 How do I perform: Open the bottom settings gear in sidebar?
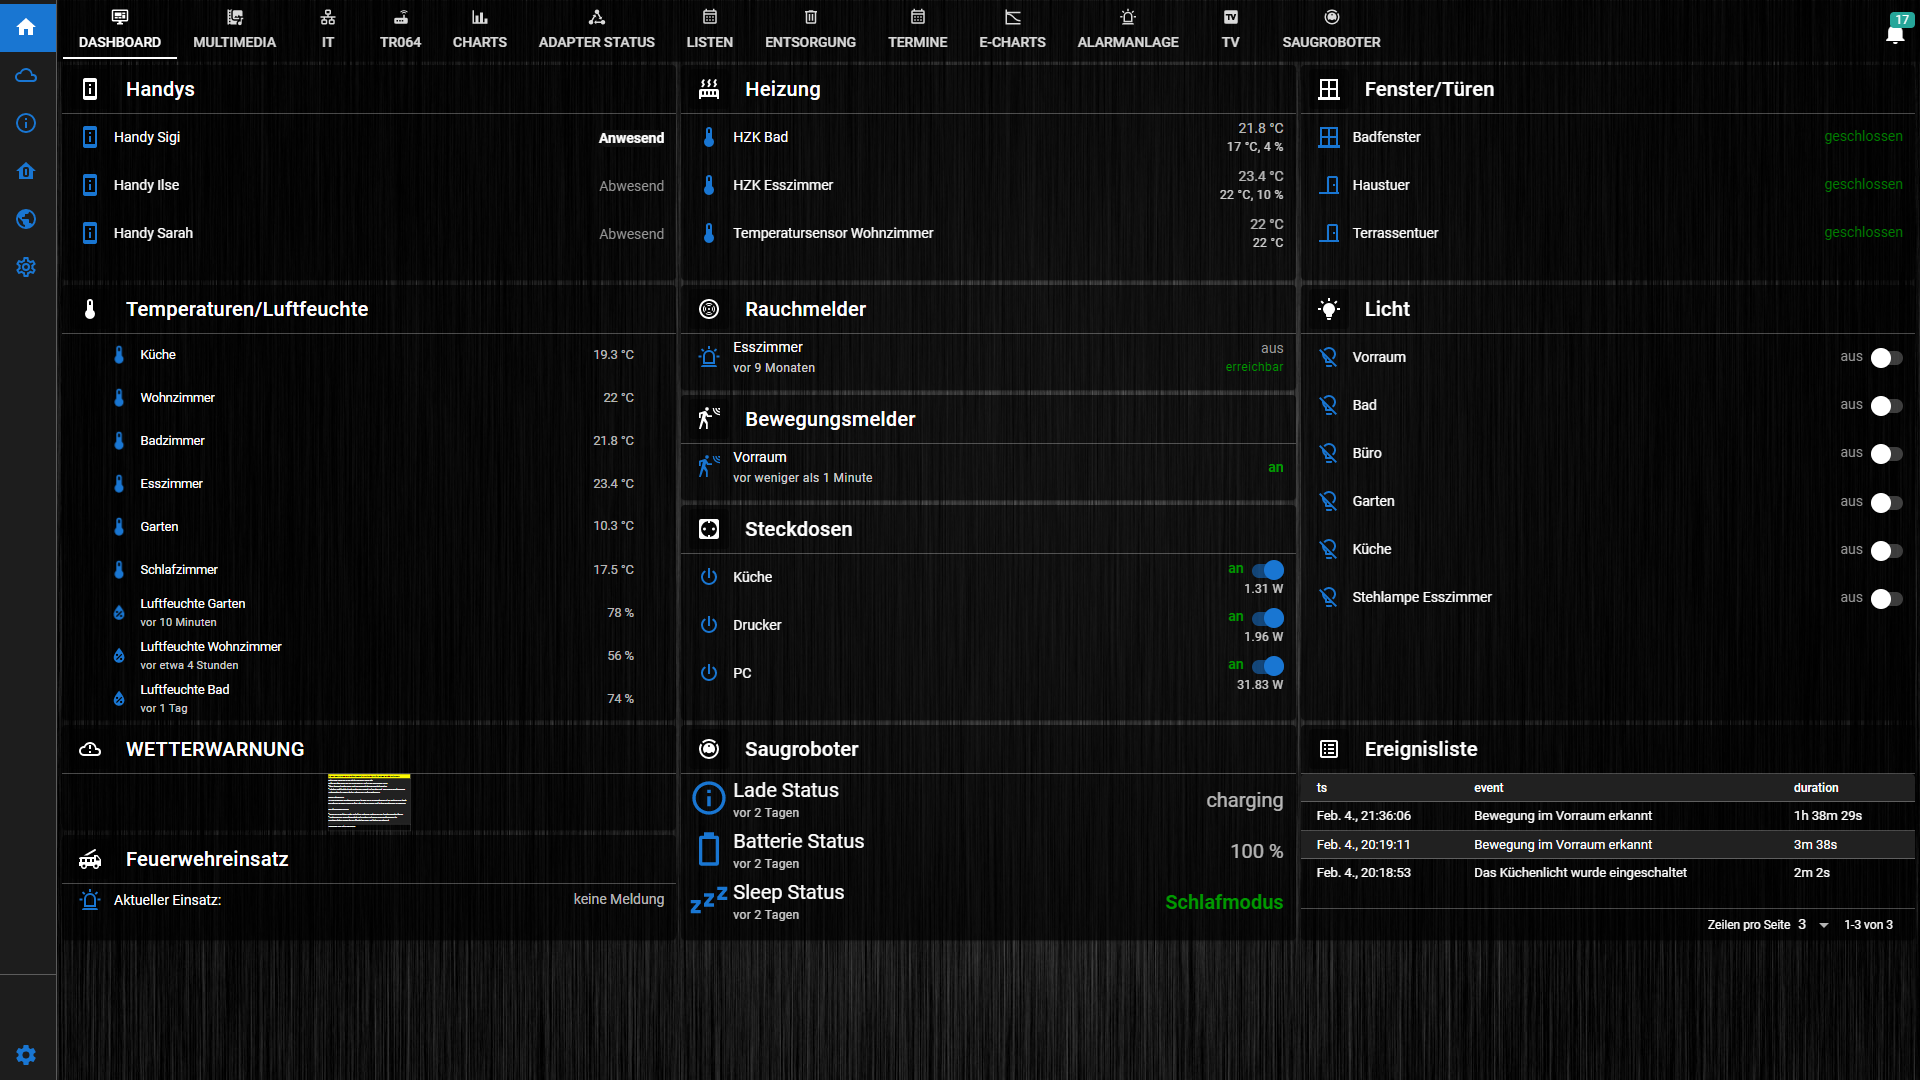click(x=27, y=1054)
